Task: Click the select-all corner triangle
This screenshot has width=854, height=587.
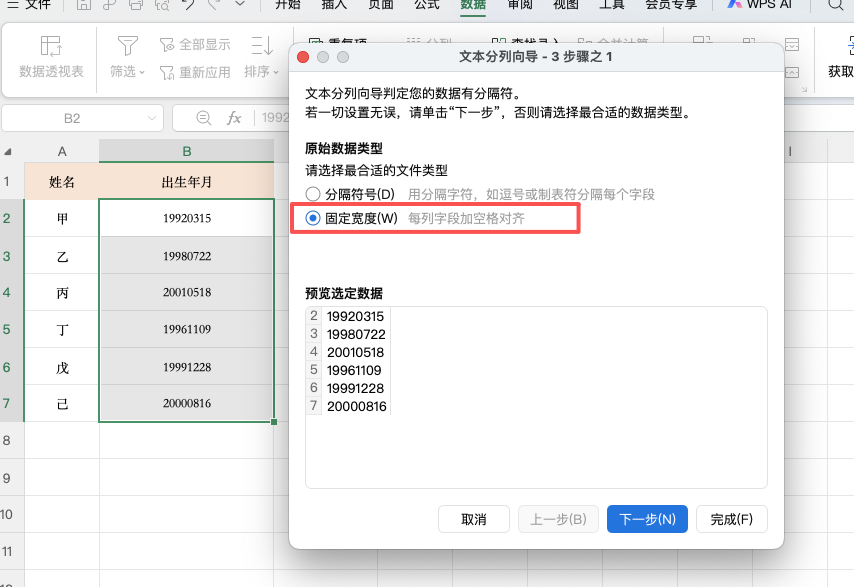Action: pos(8,152)
